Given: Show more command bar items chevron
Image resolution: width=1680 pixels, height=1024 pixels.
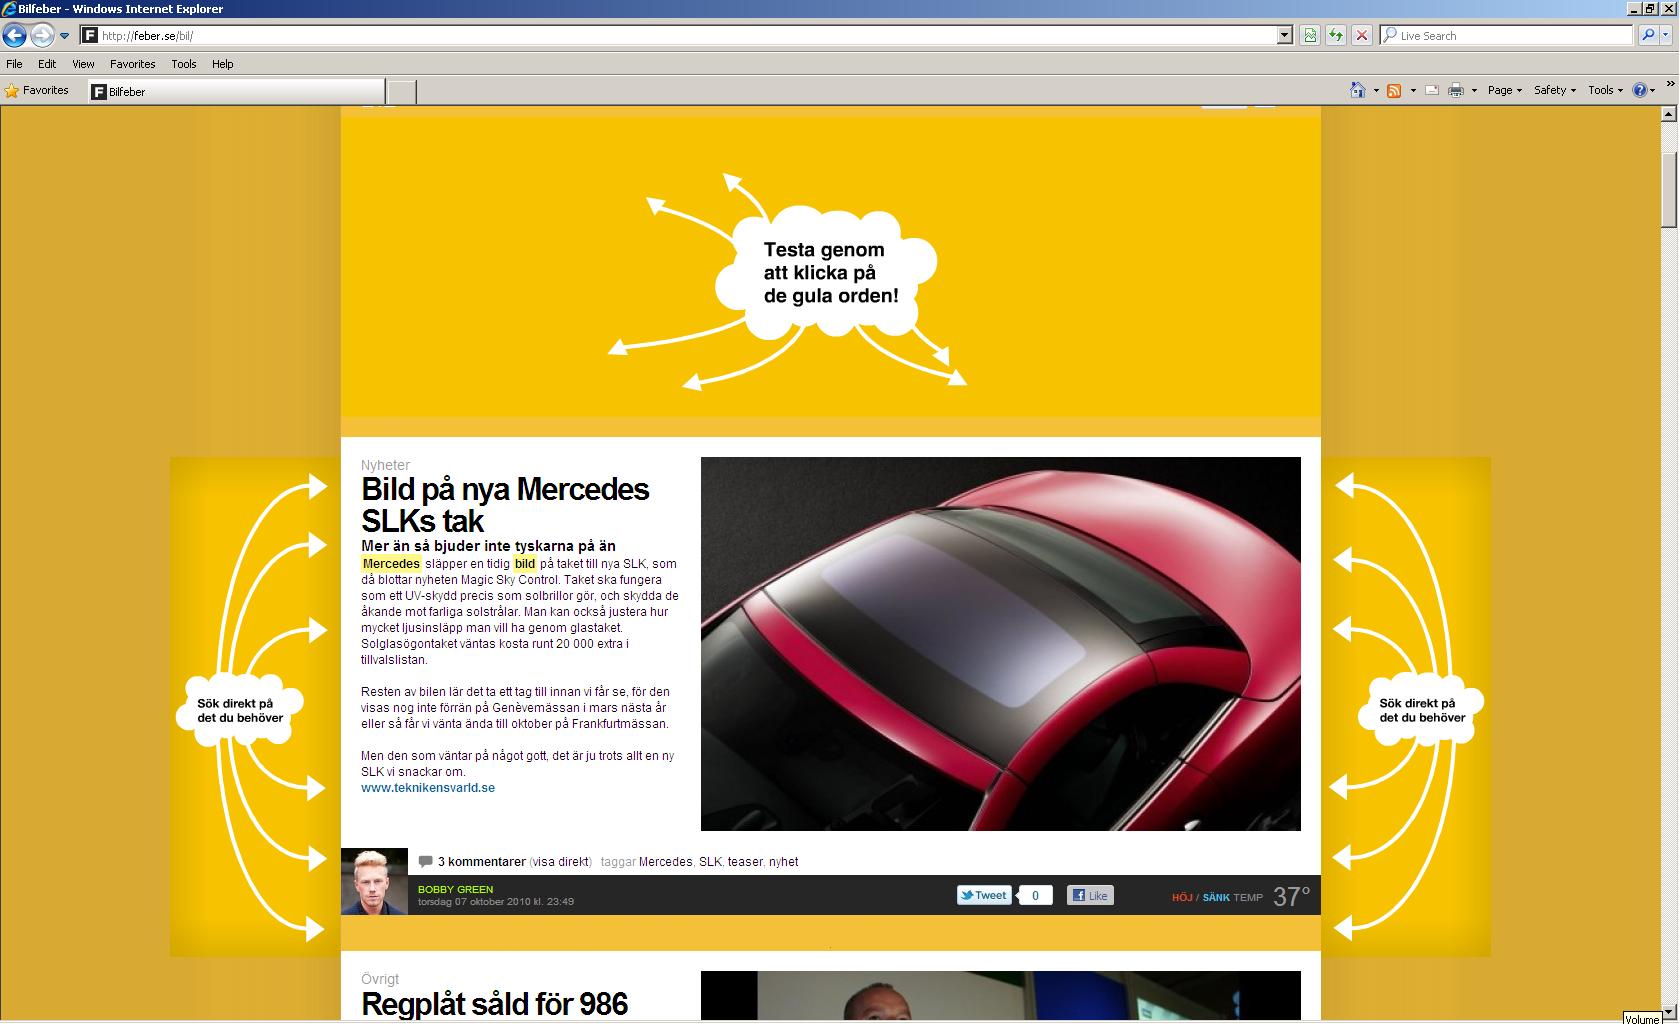Looking at the screenshot, I should coord(1671,83).
